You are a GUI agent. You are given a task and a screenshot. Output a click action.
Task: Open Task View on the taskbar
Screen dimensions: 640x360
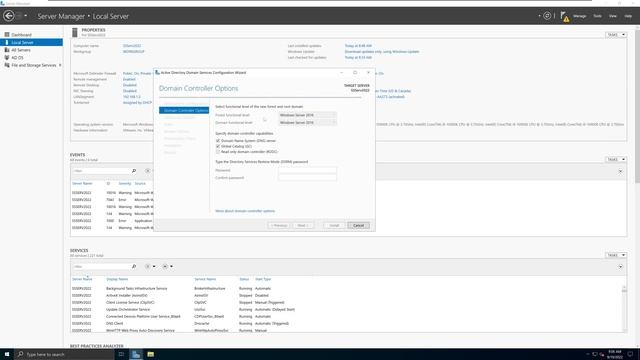click(x=121, y=354)
